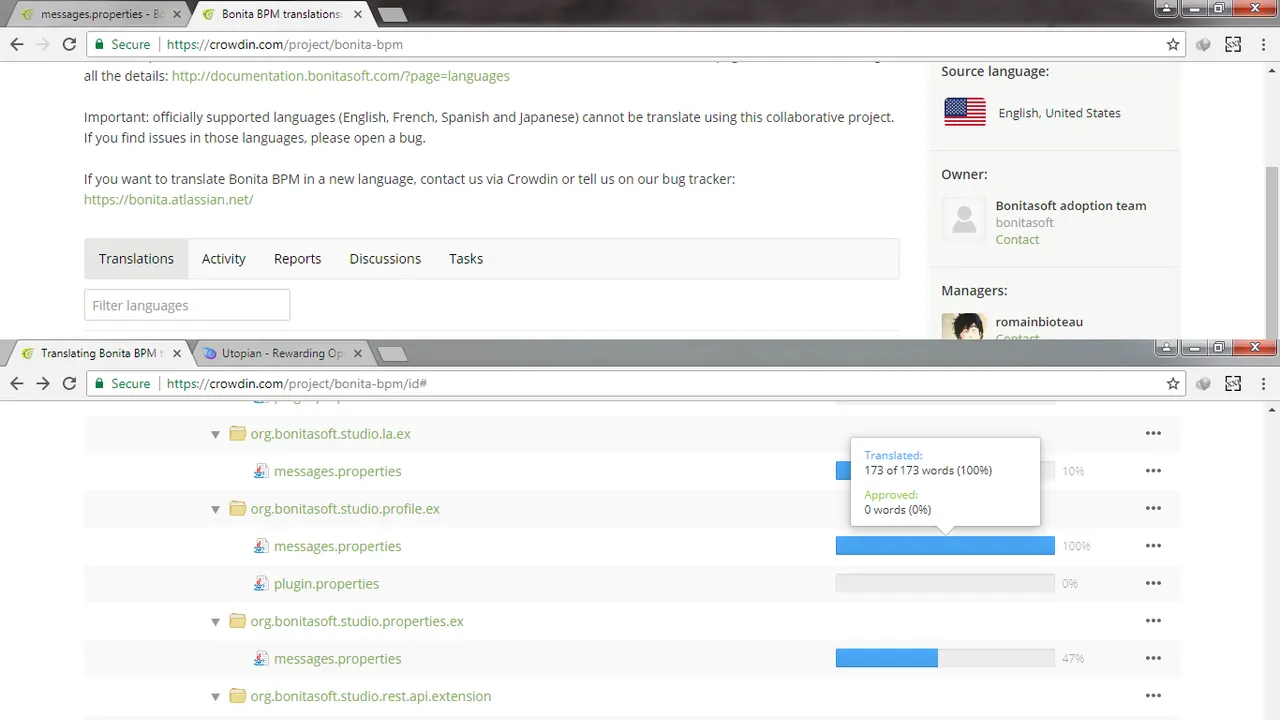The image size is (1280, 720).
Task: Collapse the org.bonitasoft.studio.profile.ex folder
Action: [215, 510]
